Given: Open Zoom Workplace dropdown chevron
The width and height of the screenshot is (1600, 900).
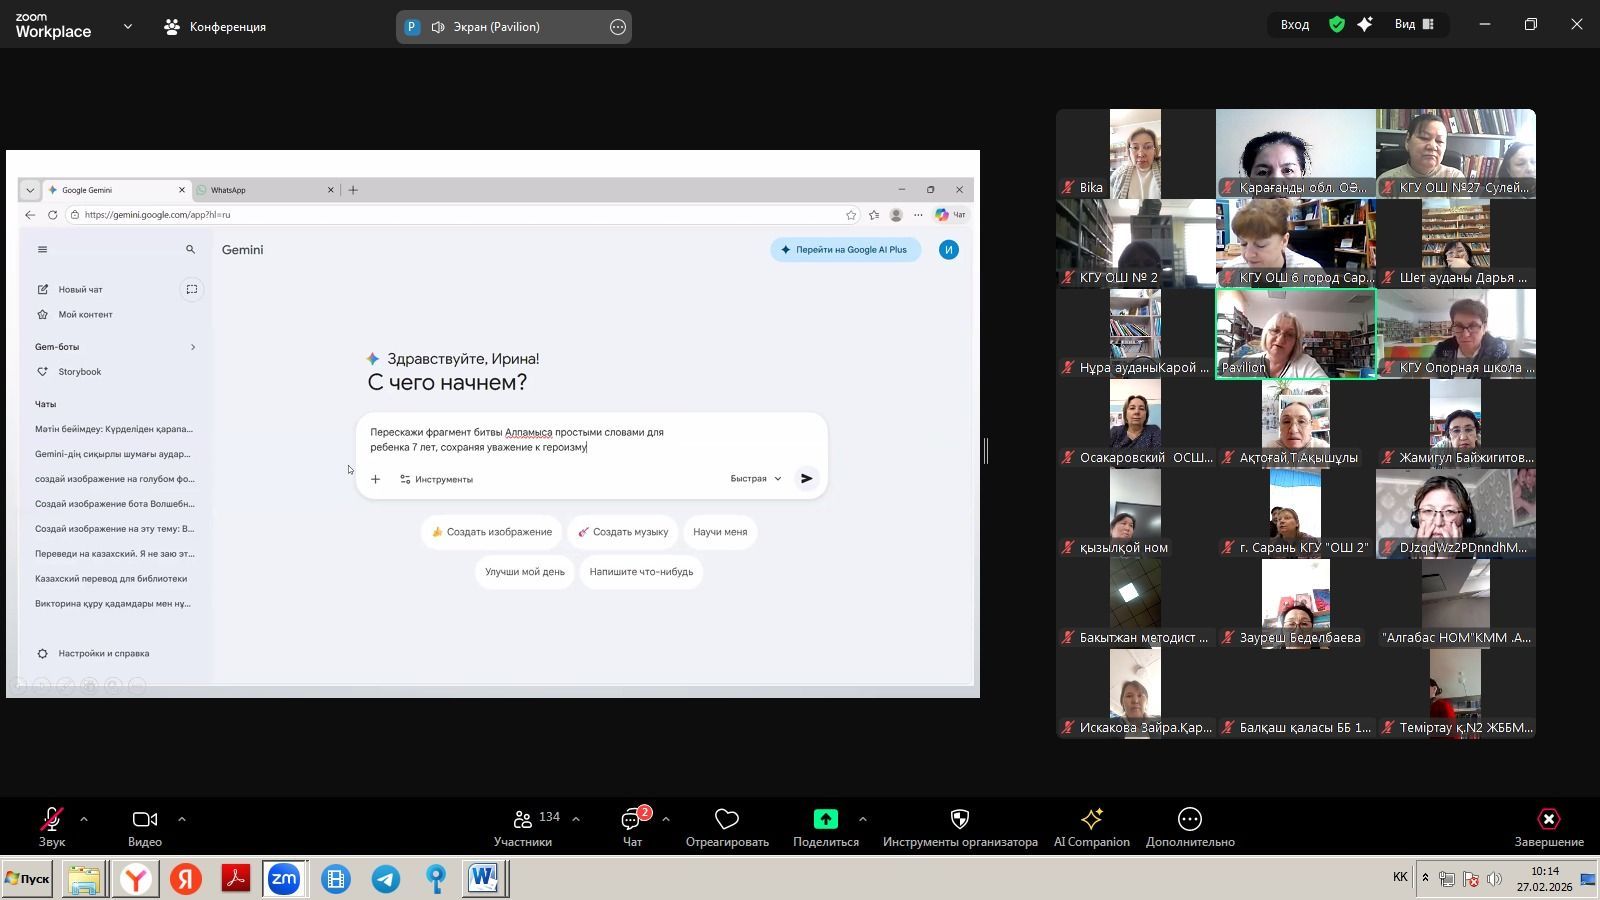Looking at the screenshot, I should [128, 27].
